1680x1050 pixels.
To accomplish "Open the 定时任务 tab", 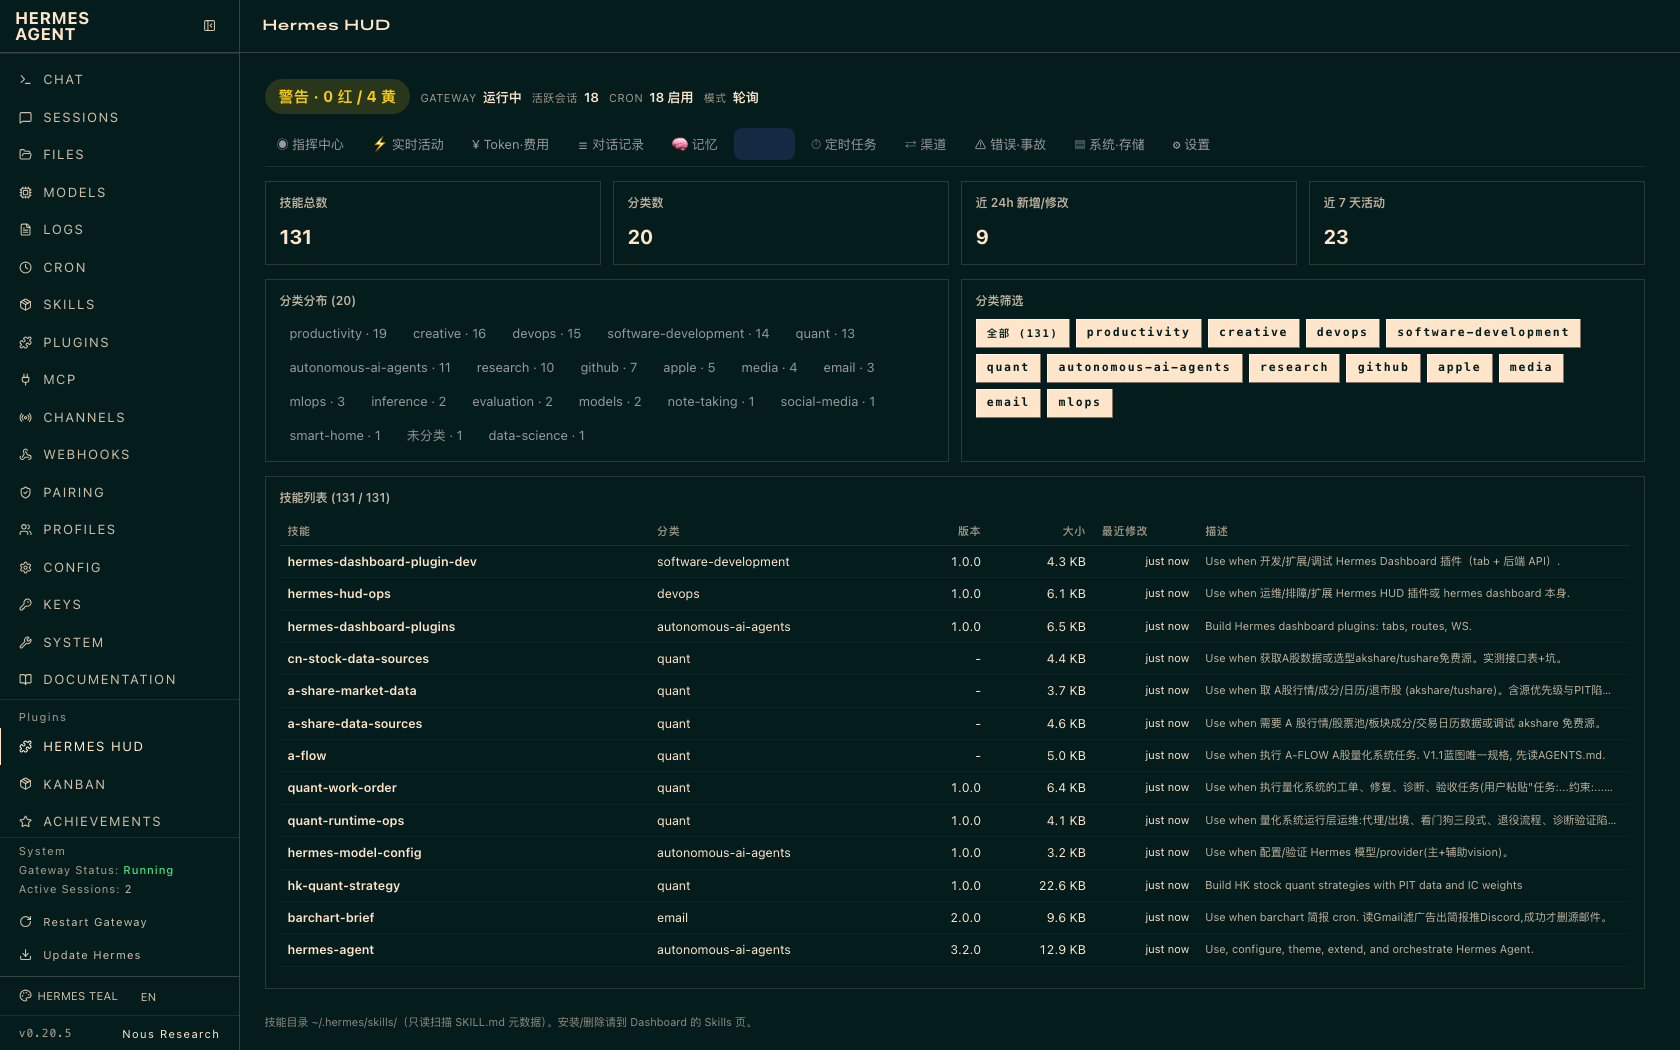I will [843, 145].
